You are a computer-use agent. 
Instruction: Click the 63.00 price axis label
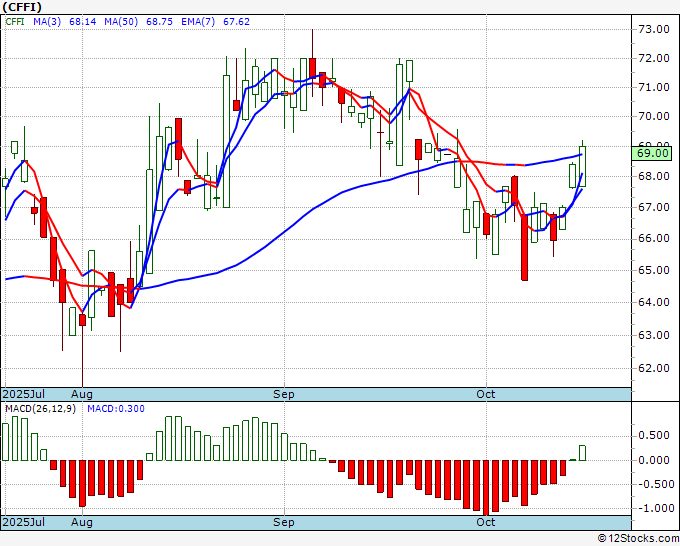coord(654,335)
